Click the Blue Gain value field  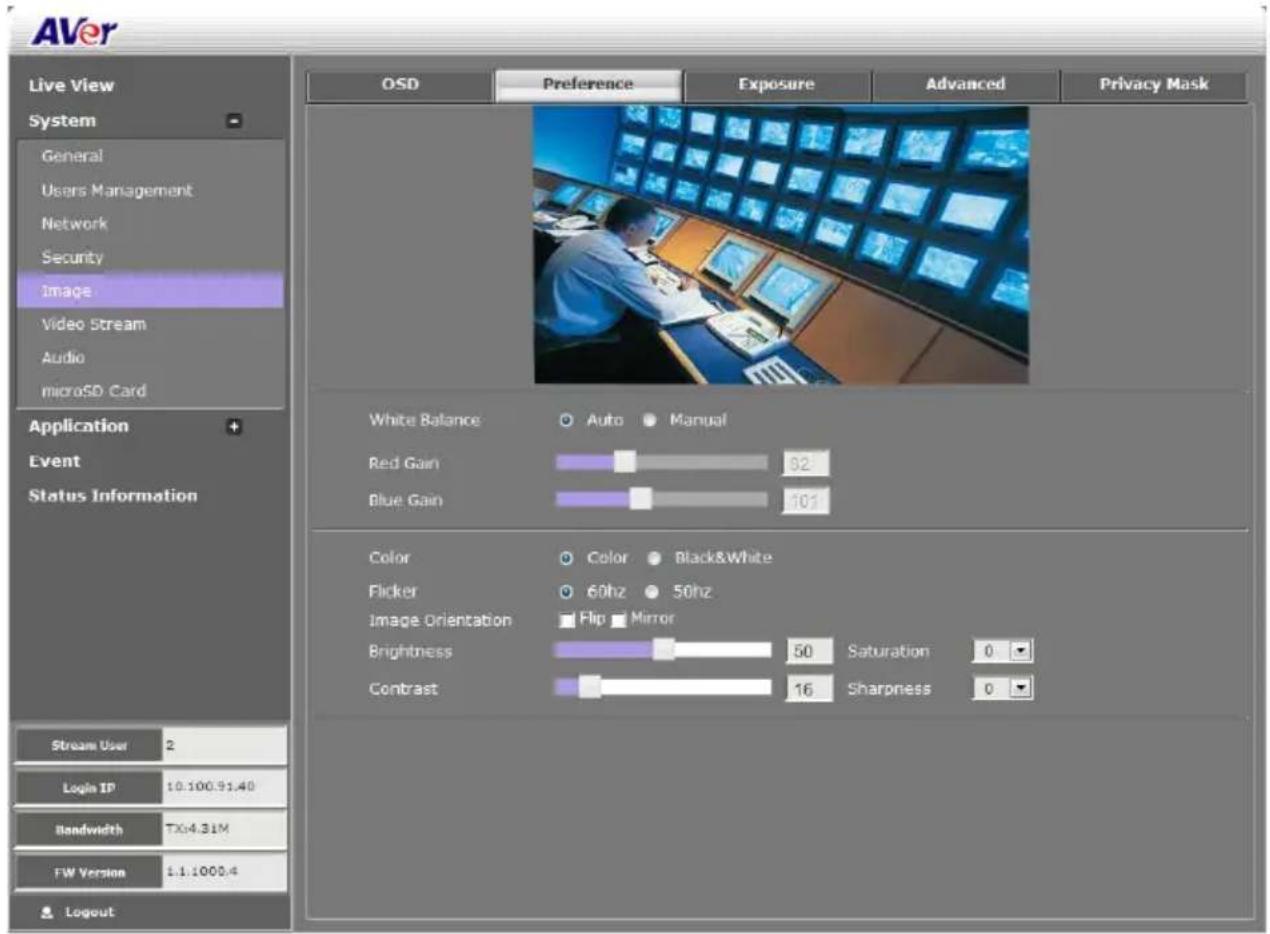[806, 500]
